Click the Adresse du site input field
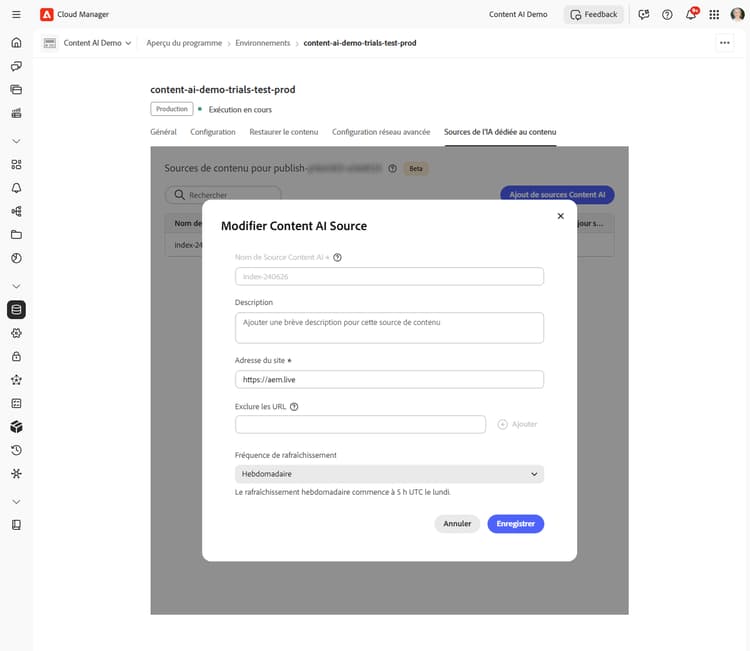This screenshot has height=651, width=750. (x=389, y=379)
